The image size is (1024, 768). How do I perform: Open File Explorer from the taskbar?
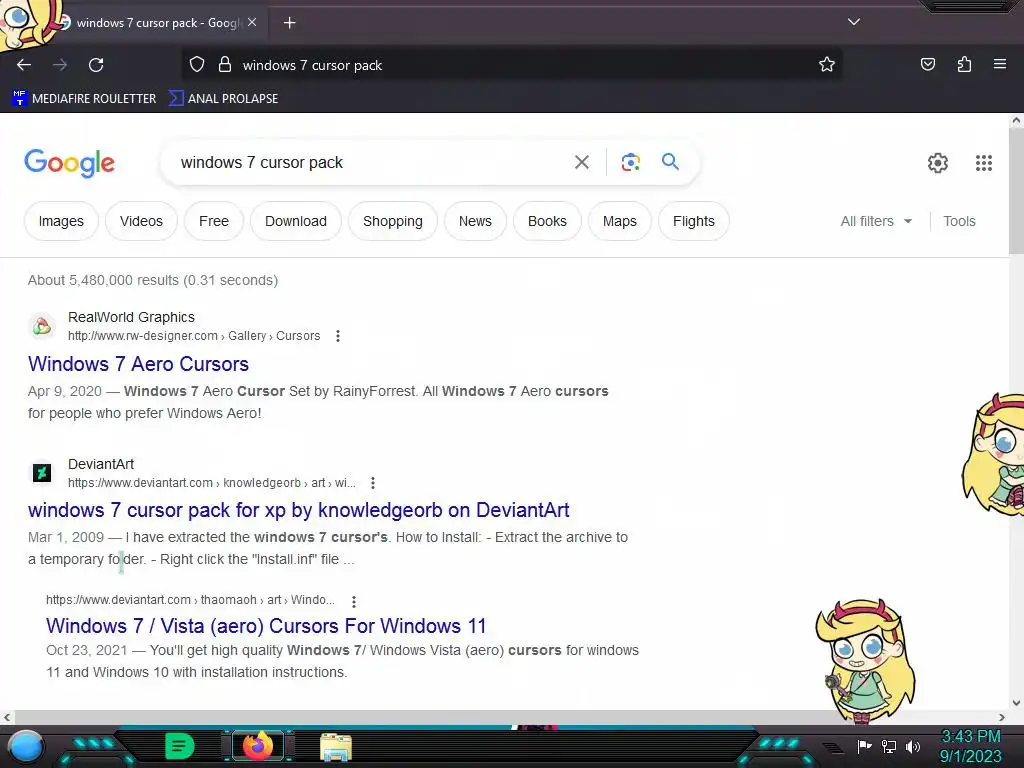coord(336,747)
